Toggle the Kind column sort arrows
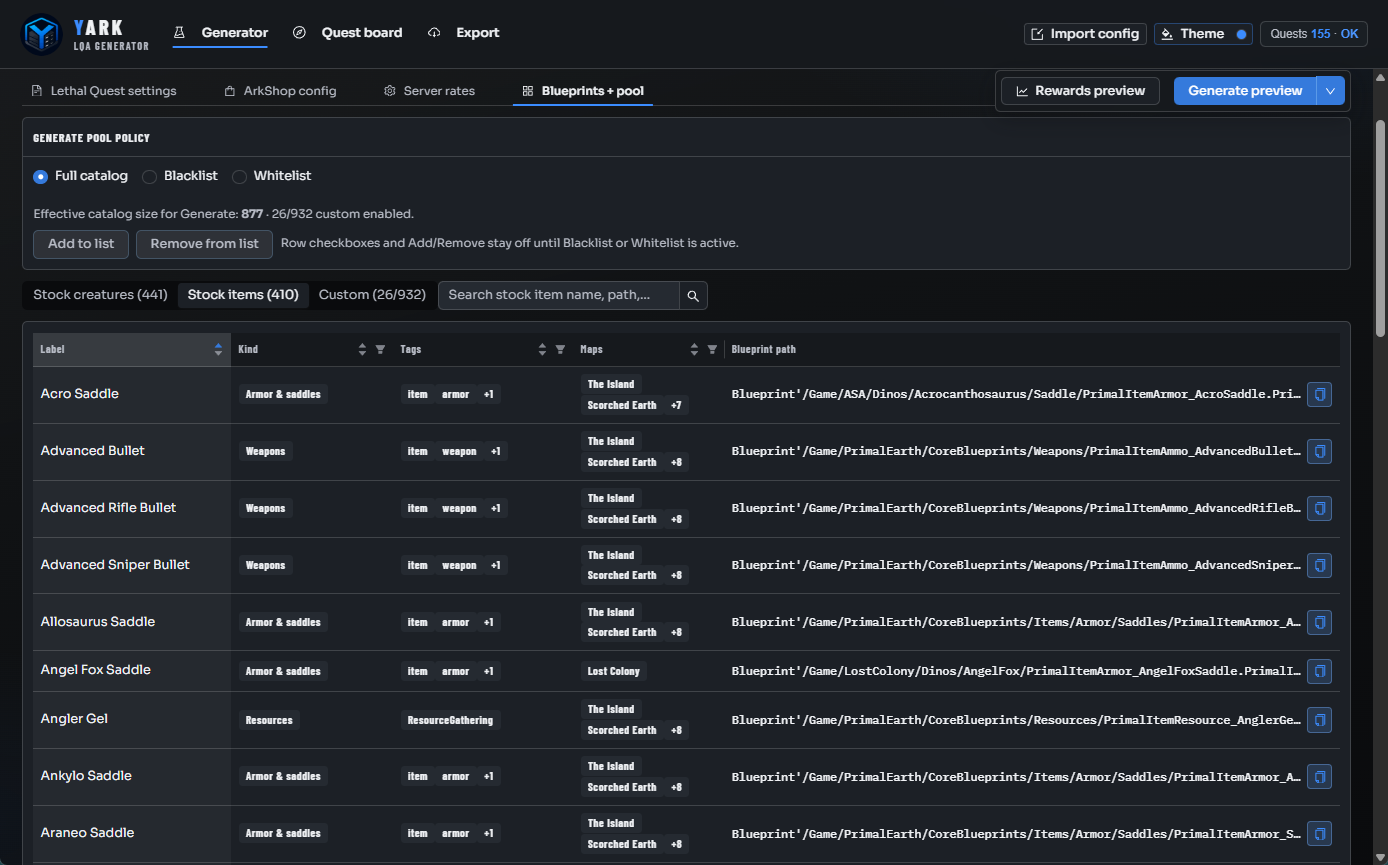 (x=362, y=350)
